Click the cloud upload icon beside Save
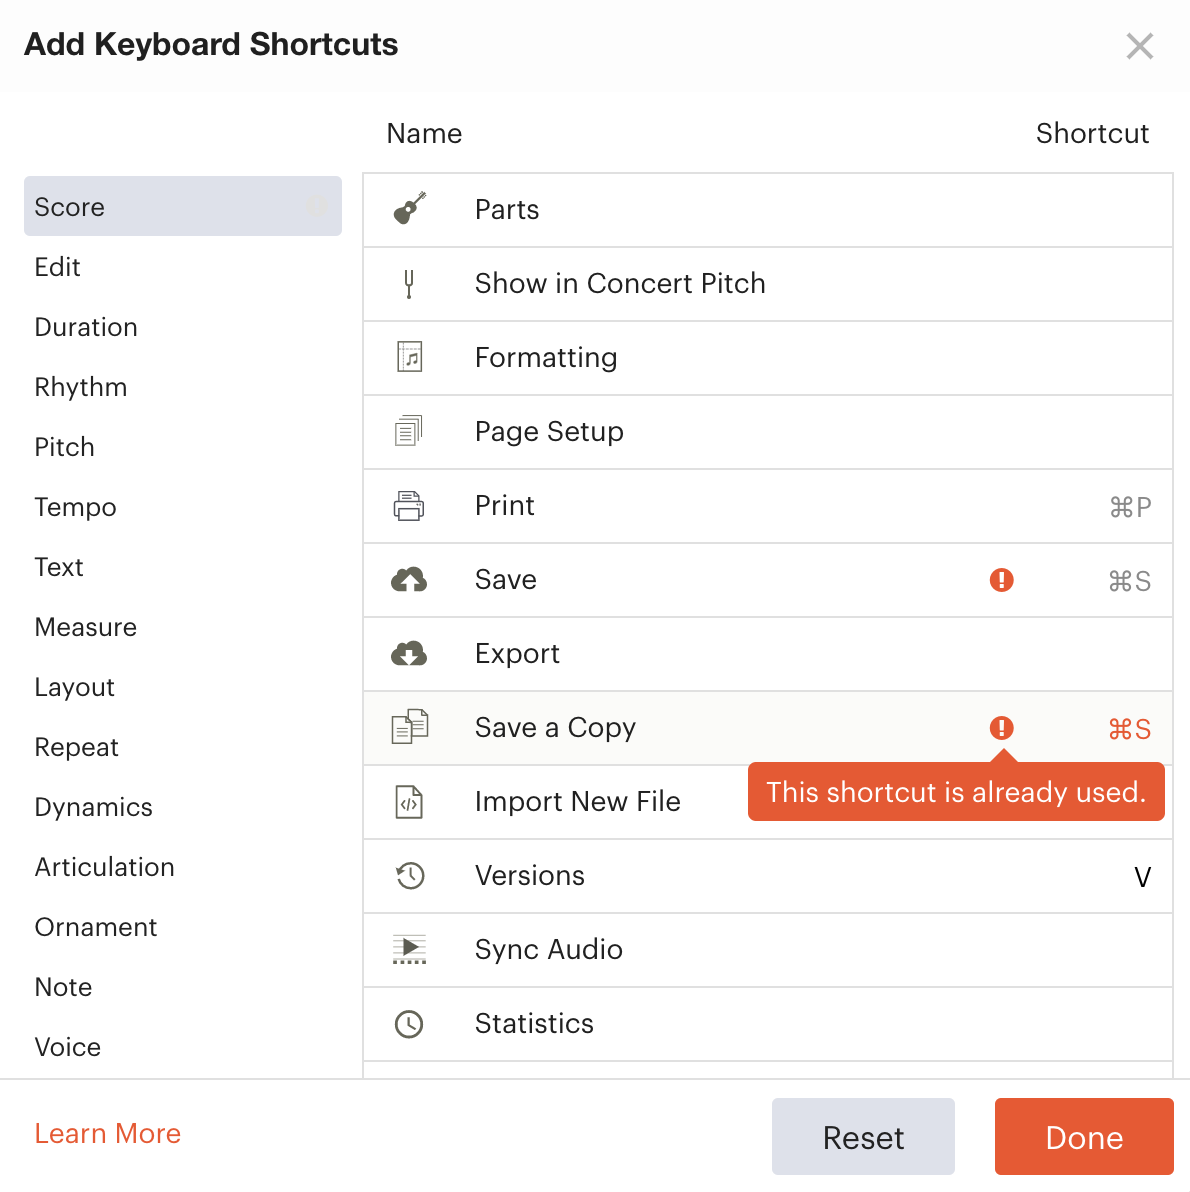Viewport: 1190px width, 1192px height. [409, 580]
